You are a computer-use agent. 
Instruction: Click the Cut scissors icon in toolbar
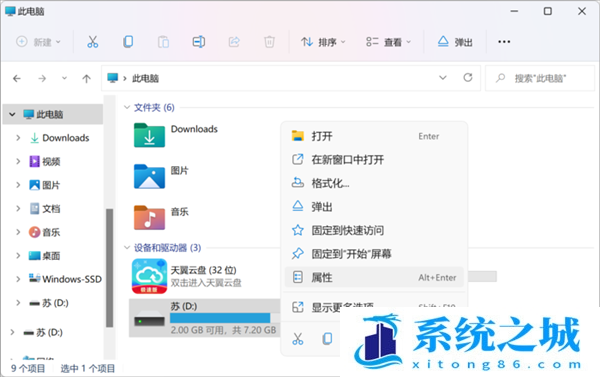(92, 42)
